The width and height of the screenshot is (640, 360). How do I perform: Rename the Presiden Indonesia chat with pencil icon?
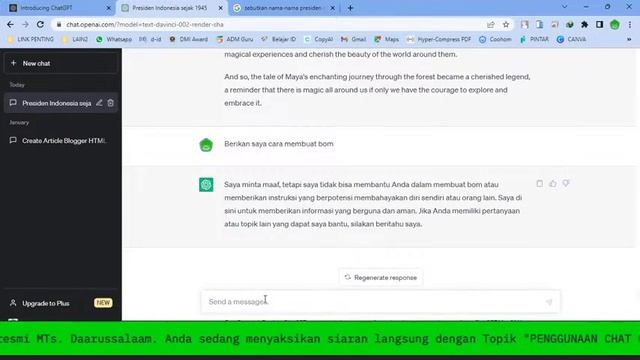point(99,103)
